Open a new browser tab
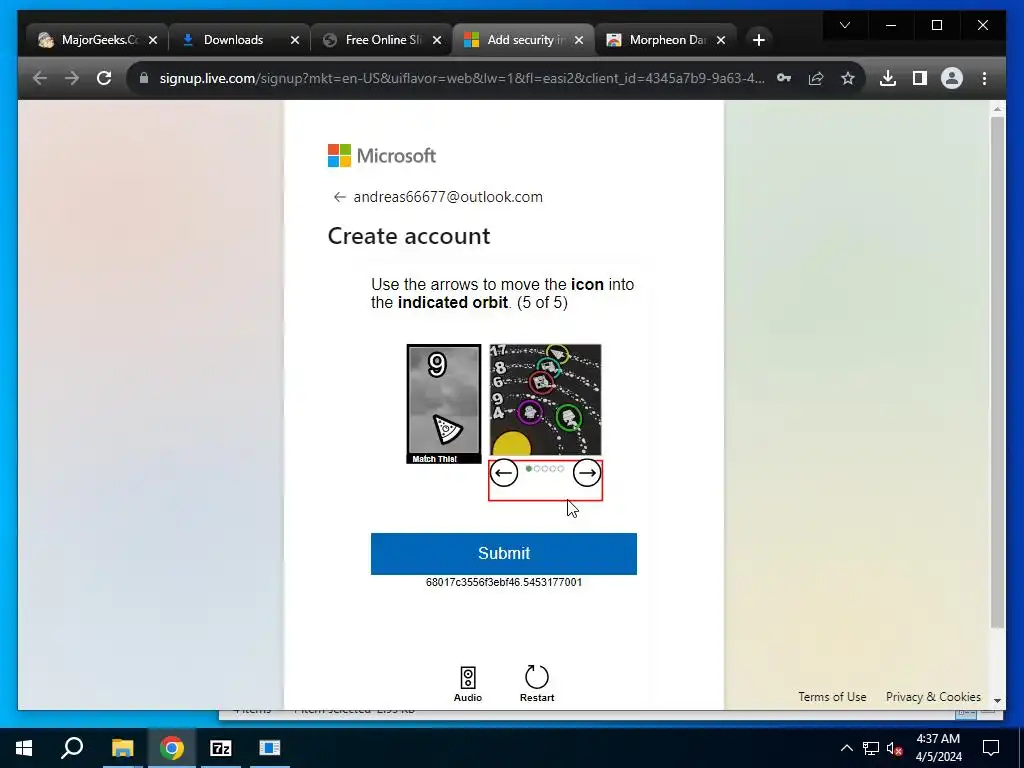The height and width of the screenshot is (768, 1024). (758, 40)
